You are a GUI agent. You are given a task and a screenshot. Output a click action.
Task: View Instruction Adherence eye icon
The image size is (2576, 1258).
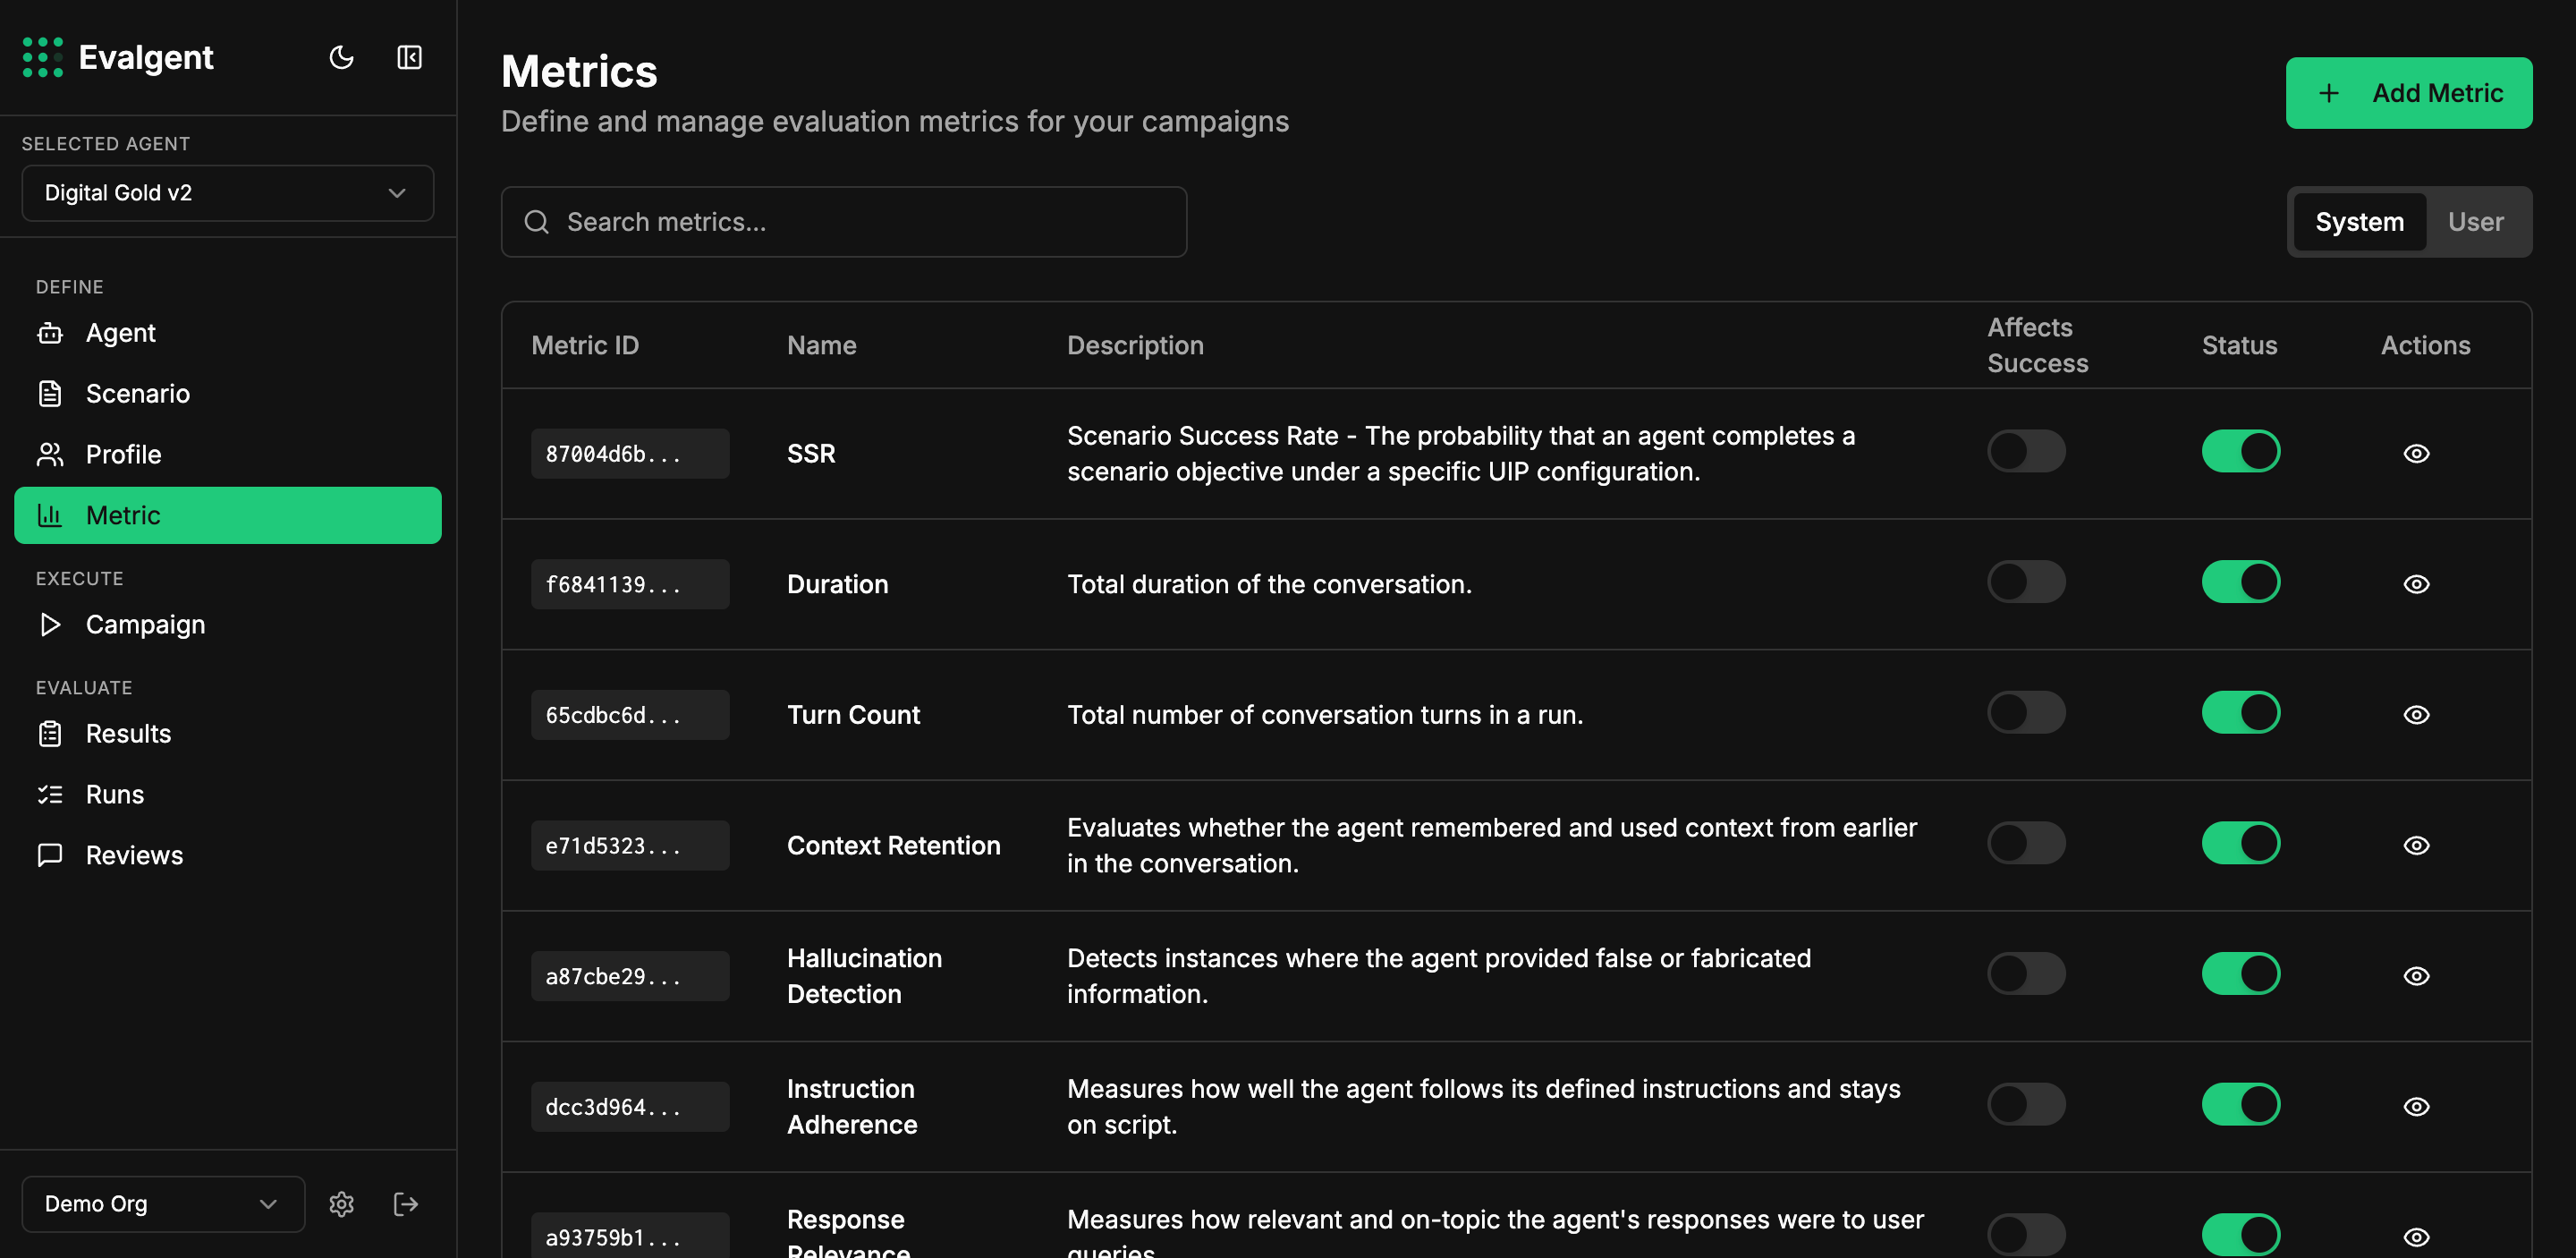point(2415,1107)
